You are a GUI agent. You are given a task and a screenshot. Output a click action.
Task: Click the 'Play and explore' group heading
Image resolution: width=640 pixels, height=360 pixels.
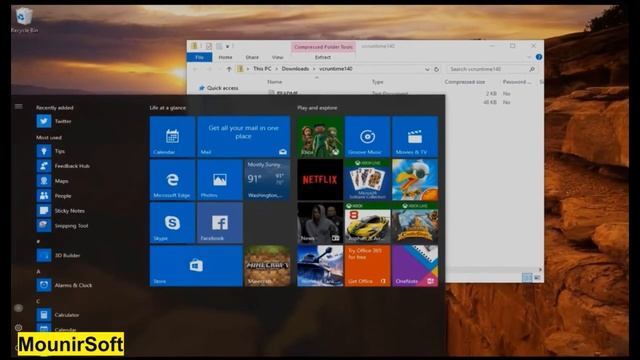317,108
